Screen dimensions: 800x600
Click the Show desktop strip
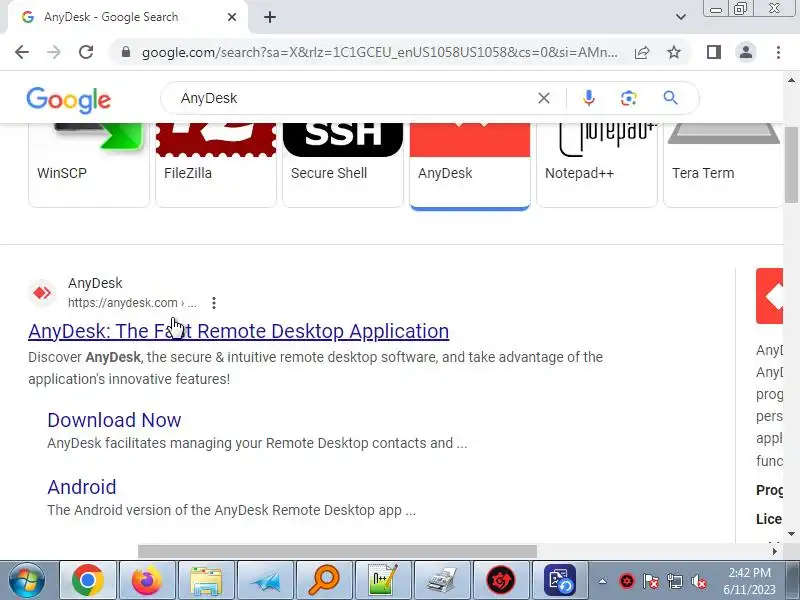pyautogui.click(x=793, y=581)
